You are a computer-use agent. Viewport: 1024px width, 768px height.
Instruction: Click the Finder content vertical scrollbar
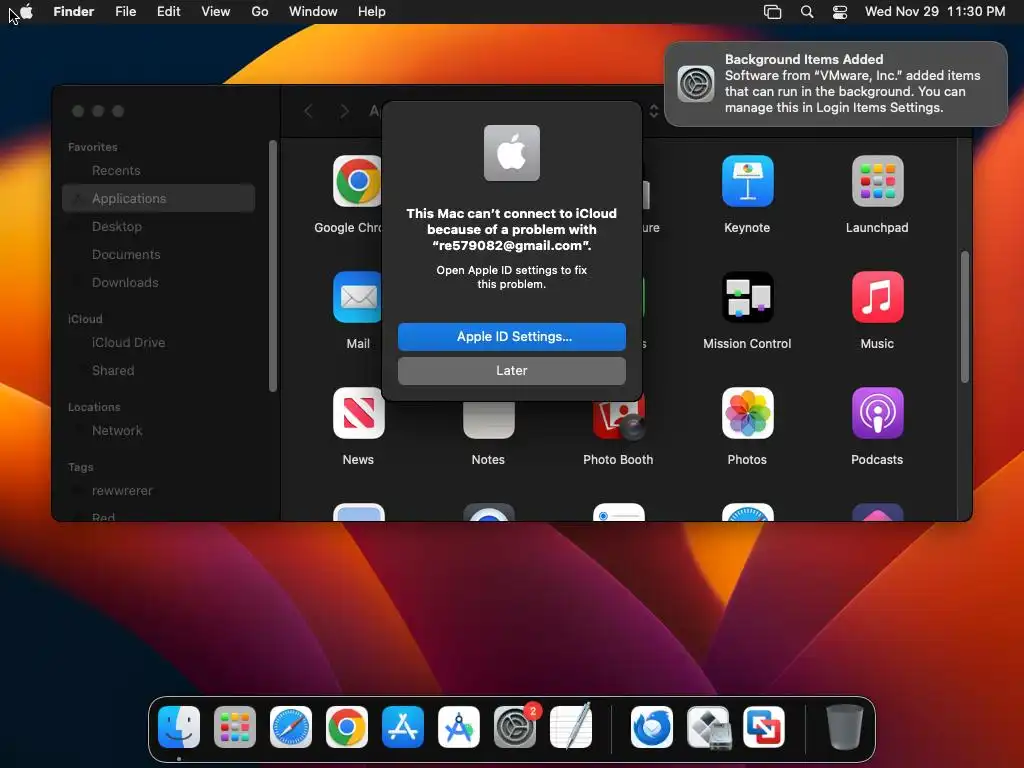click(x=965, y=317)
